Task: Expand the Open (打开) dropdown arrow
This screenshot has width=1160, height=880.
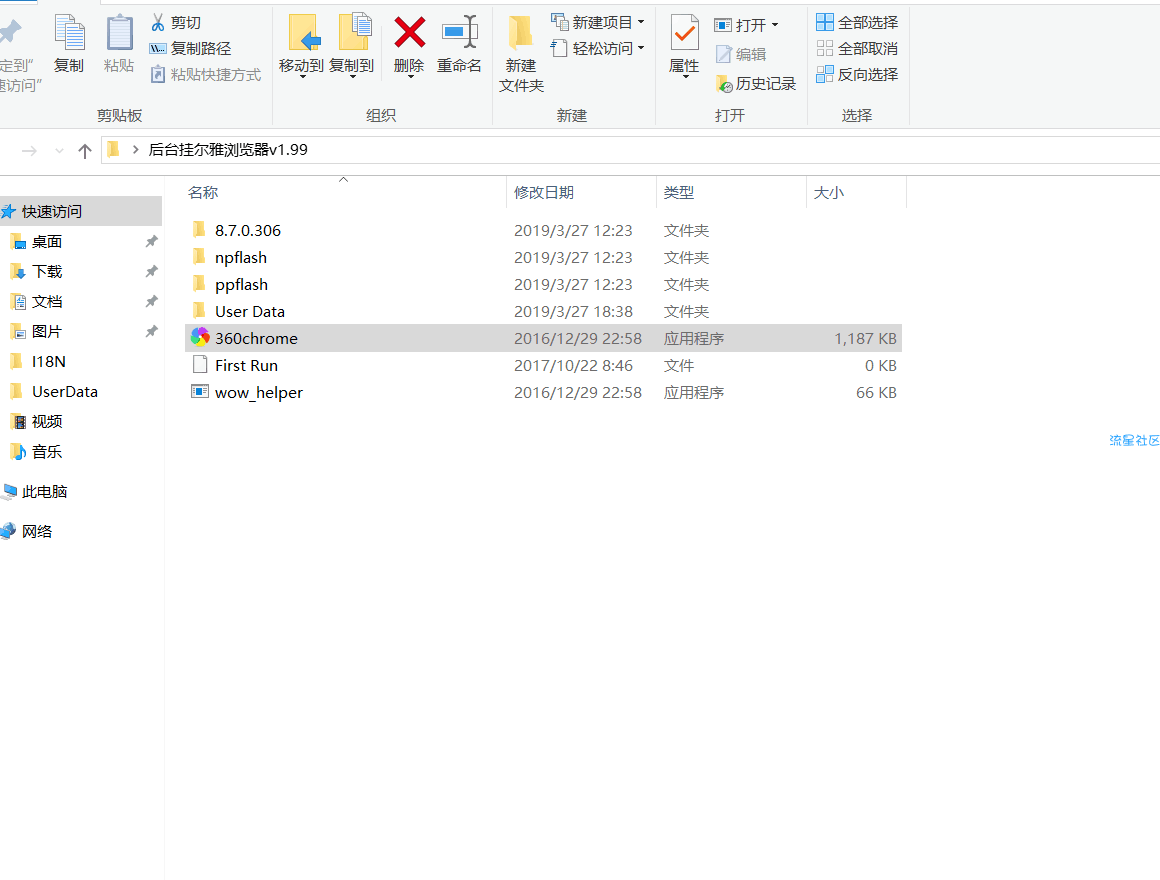Action: click(775, 25)
